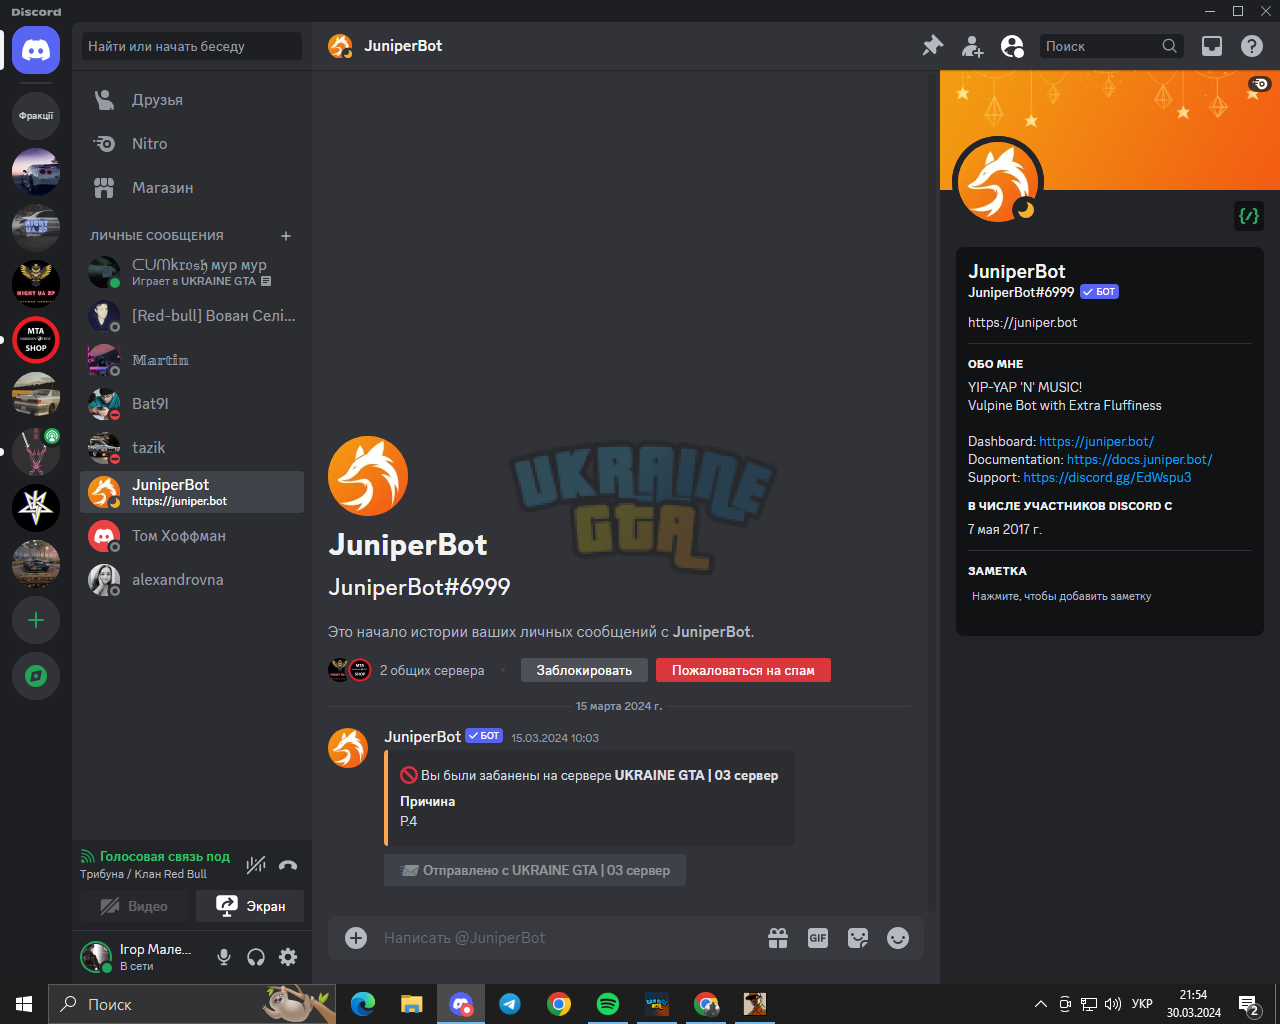The width and height of the screenshot is (1280, 1024).
Task: Open the attachment plus menu
Action: 356,938
